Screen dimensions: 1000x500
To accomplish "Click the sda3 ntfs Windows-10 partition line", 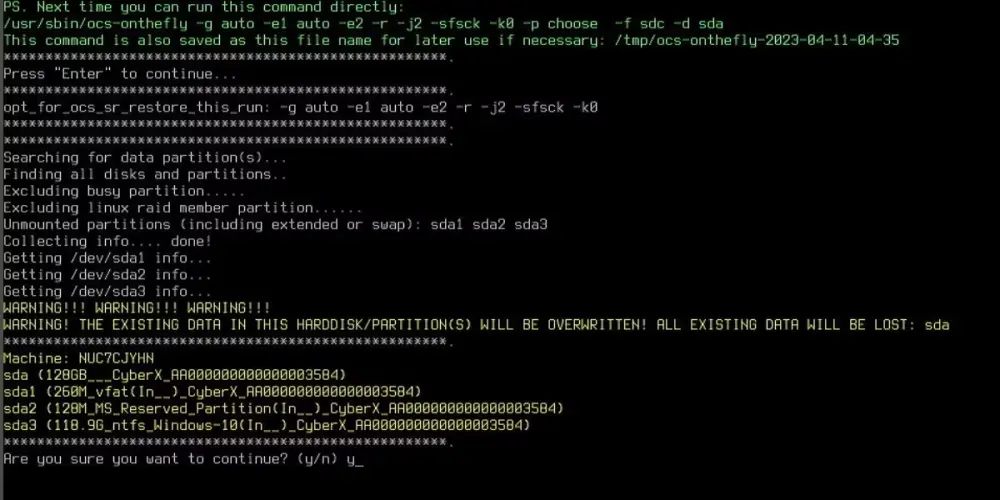I will [x=267, y=425].
